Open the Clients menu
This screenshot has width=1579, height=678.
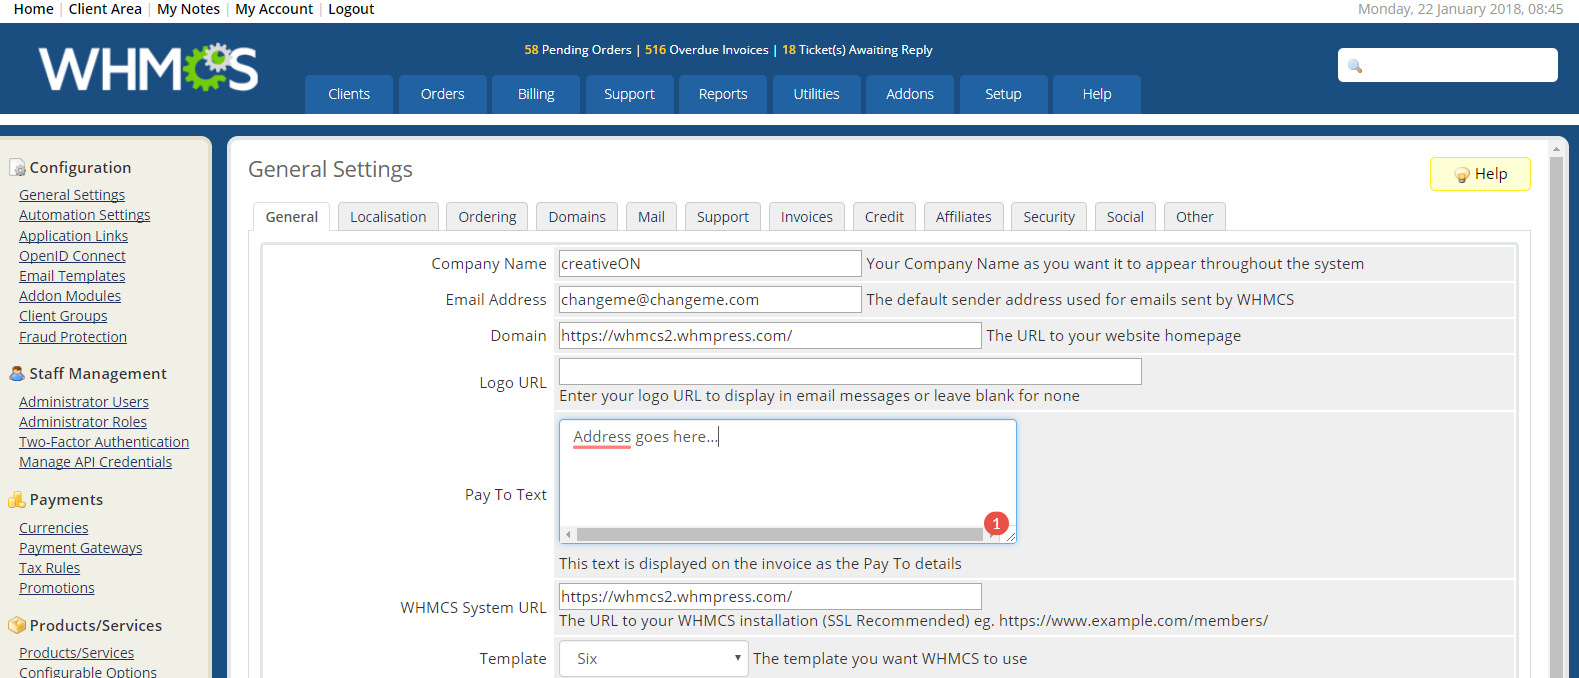(x=349, y=94)
